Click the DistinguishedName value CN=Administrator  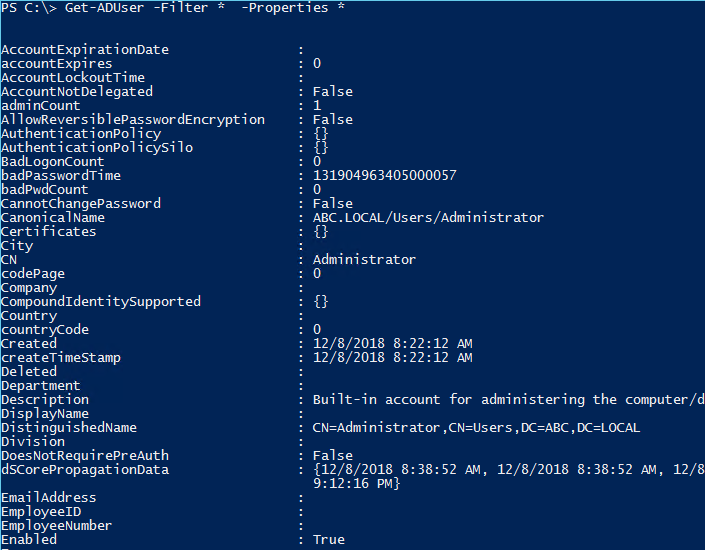[x=376, y=428]
